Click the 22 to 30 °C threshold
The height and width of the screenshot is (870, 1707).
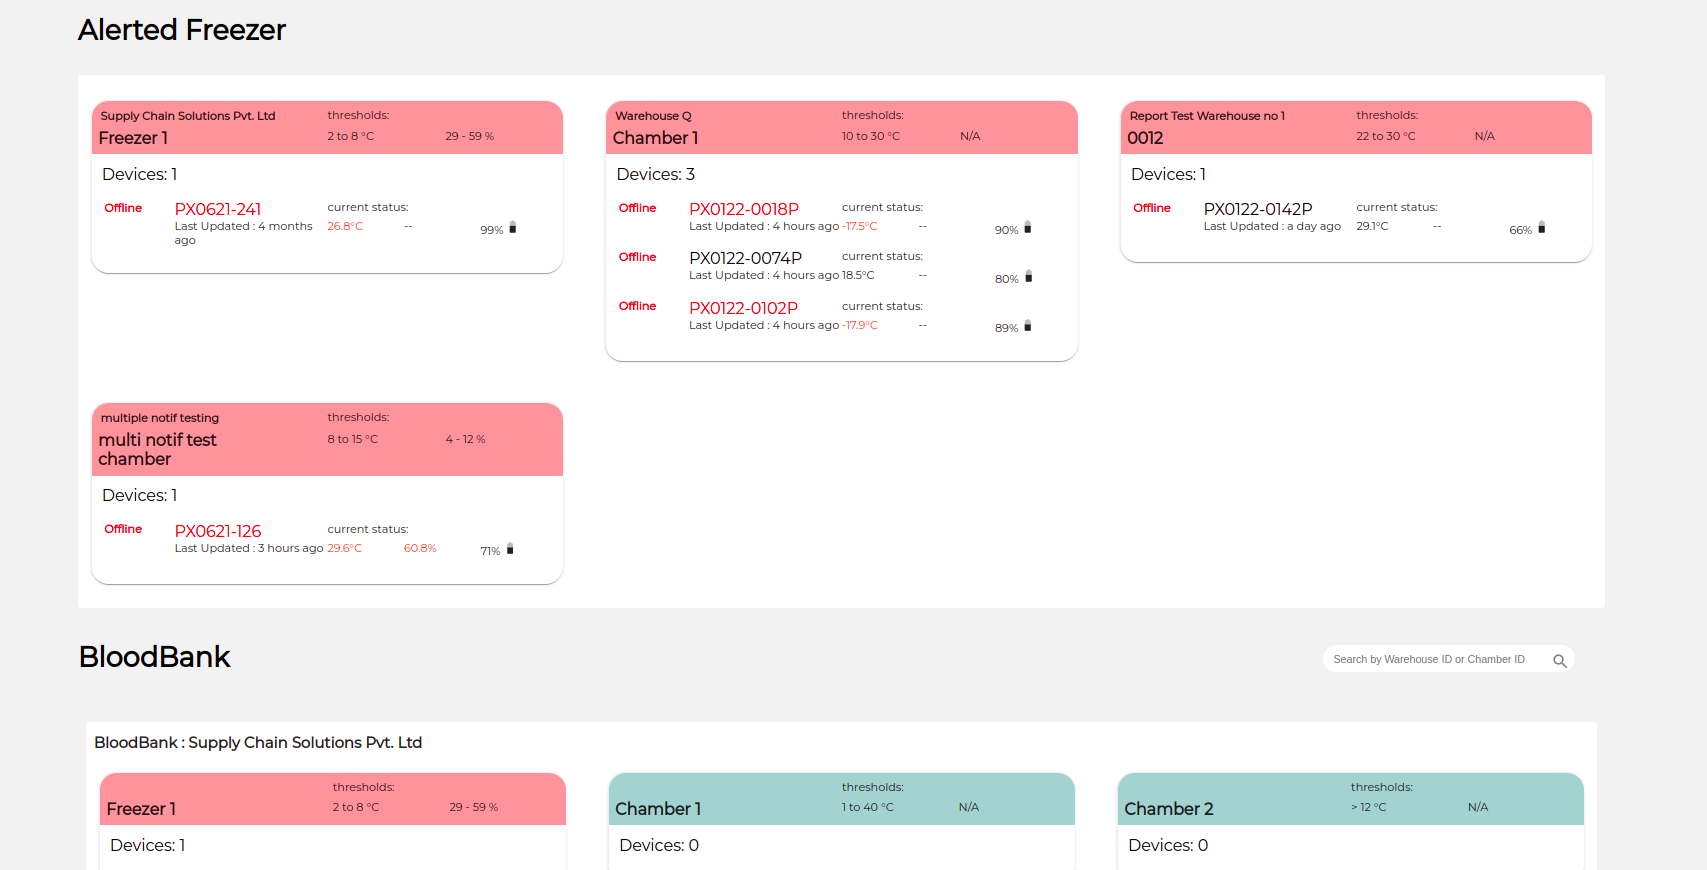1386,137
